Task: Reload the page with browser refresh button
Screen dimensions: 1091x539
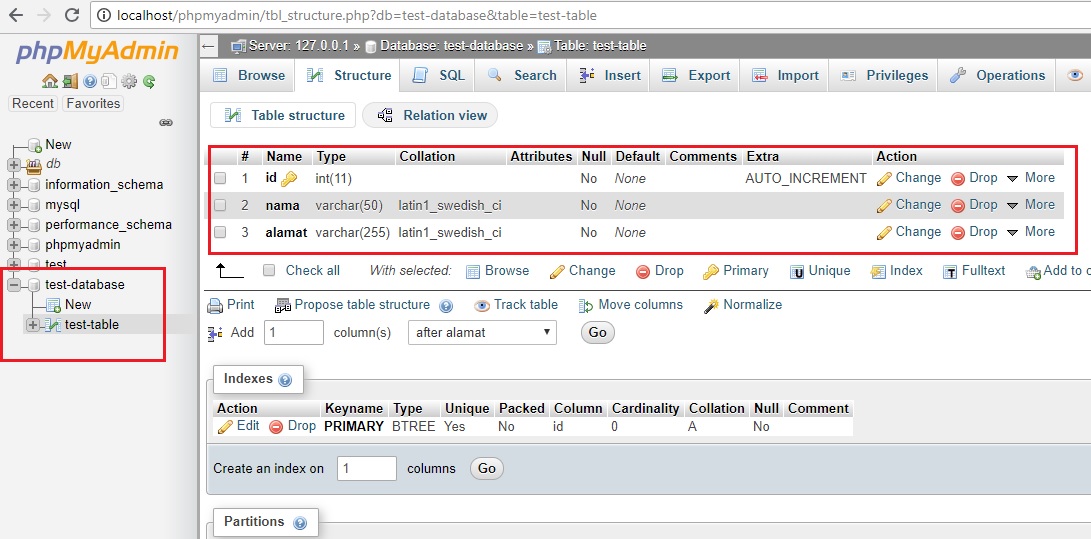Action: (x=71, y=15)
